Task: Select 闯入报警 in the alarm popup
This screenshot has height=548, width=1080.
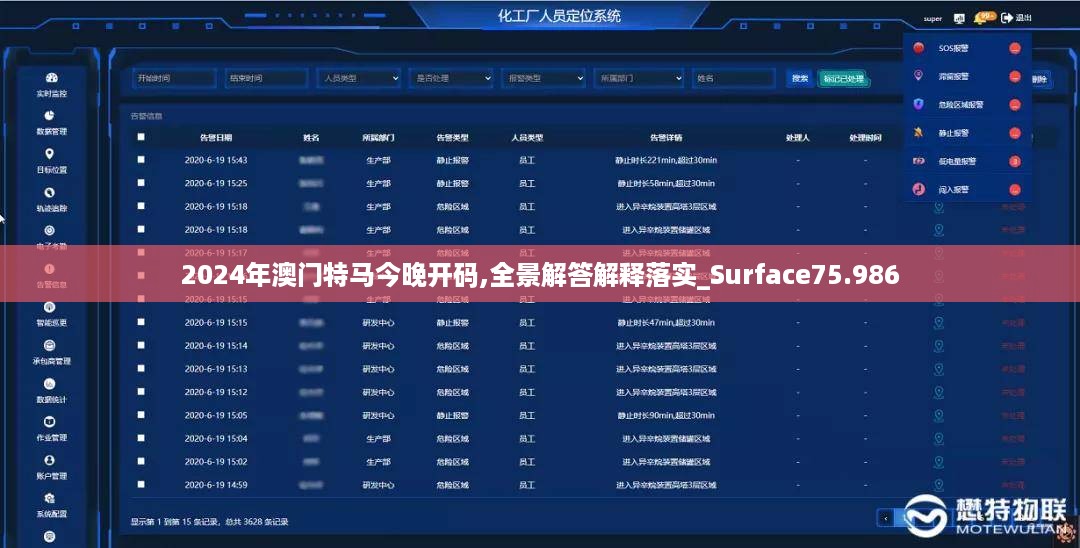Action: [967, 189]
